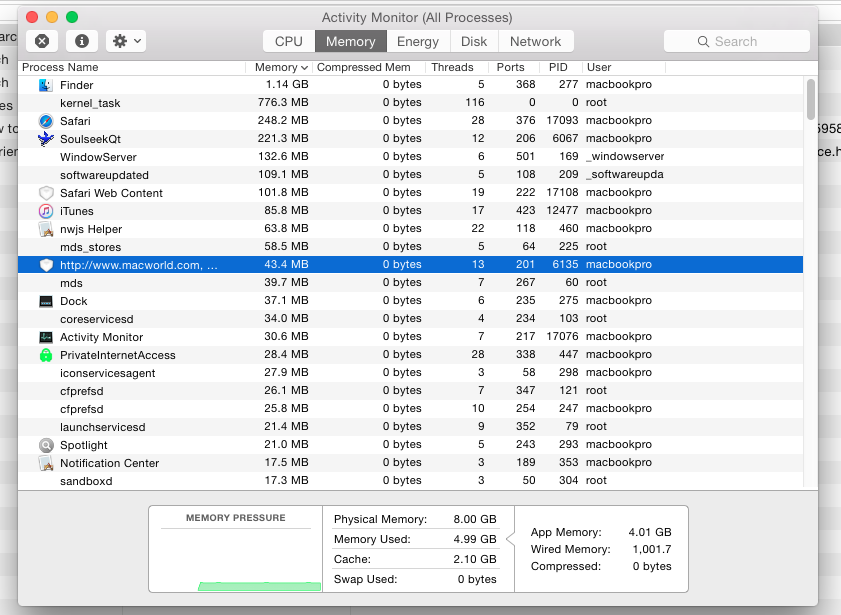Click the Memory Pressure graph
This screenshot has width=841, height=615.
click(236, 560)
